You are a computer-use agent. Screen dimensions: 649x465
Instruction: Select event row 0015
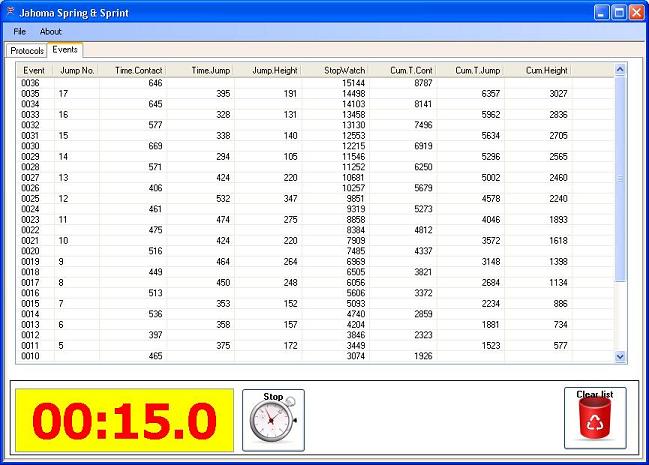[315, 304]
